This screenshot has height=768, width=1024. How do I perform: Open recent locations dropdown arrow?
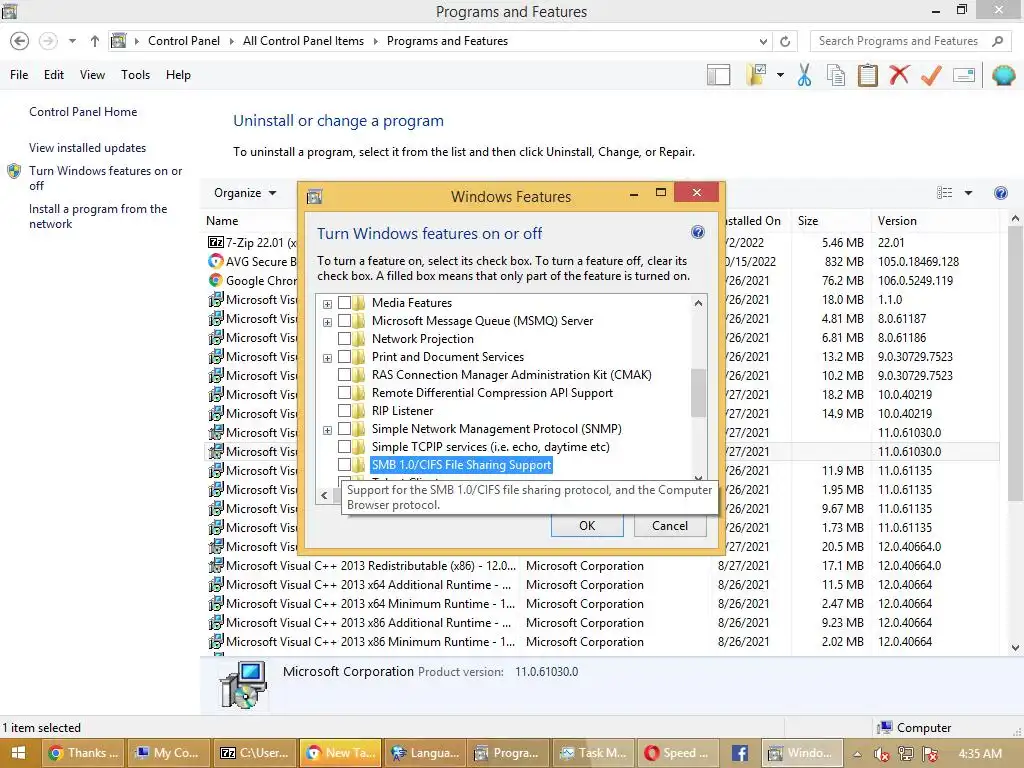click(x=72, y=41)
